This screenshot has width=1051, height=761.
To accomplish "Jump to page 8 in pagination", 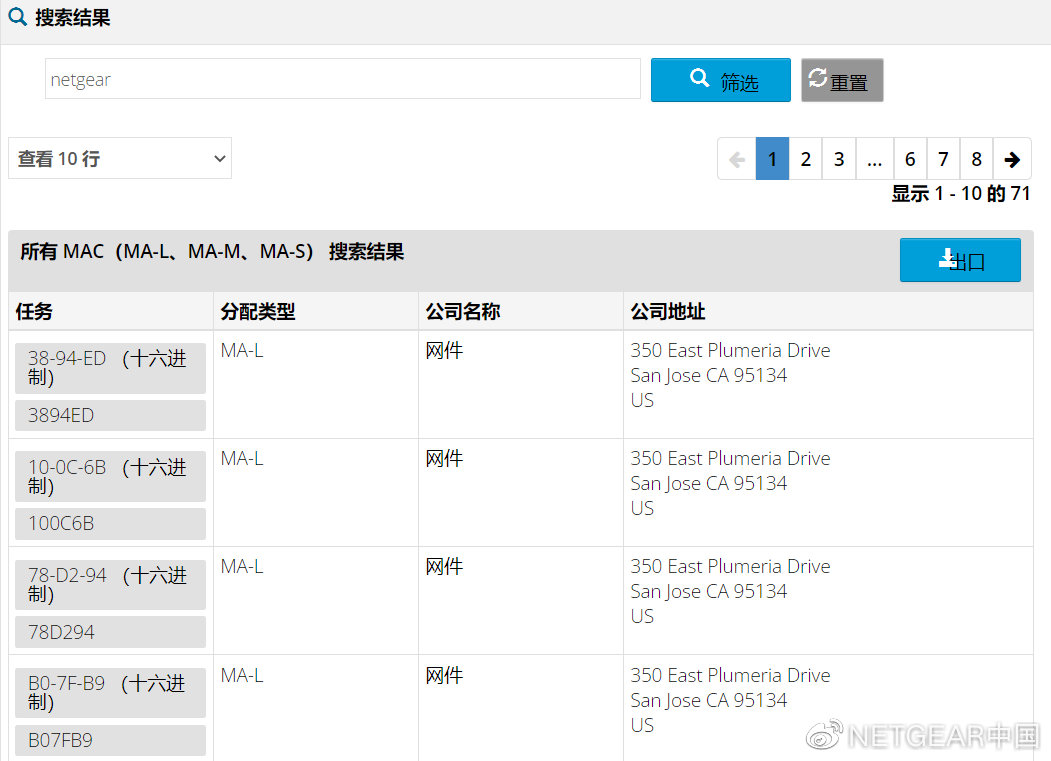I will point(976,159).
